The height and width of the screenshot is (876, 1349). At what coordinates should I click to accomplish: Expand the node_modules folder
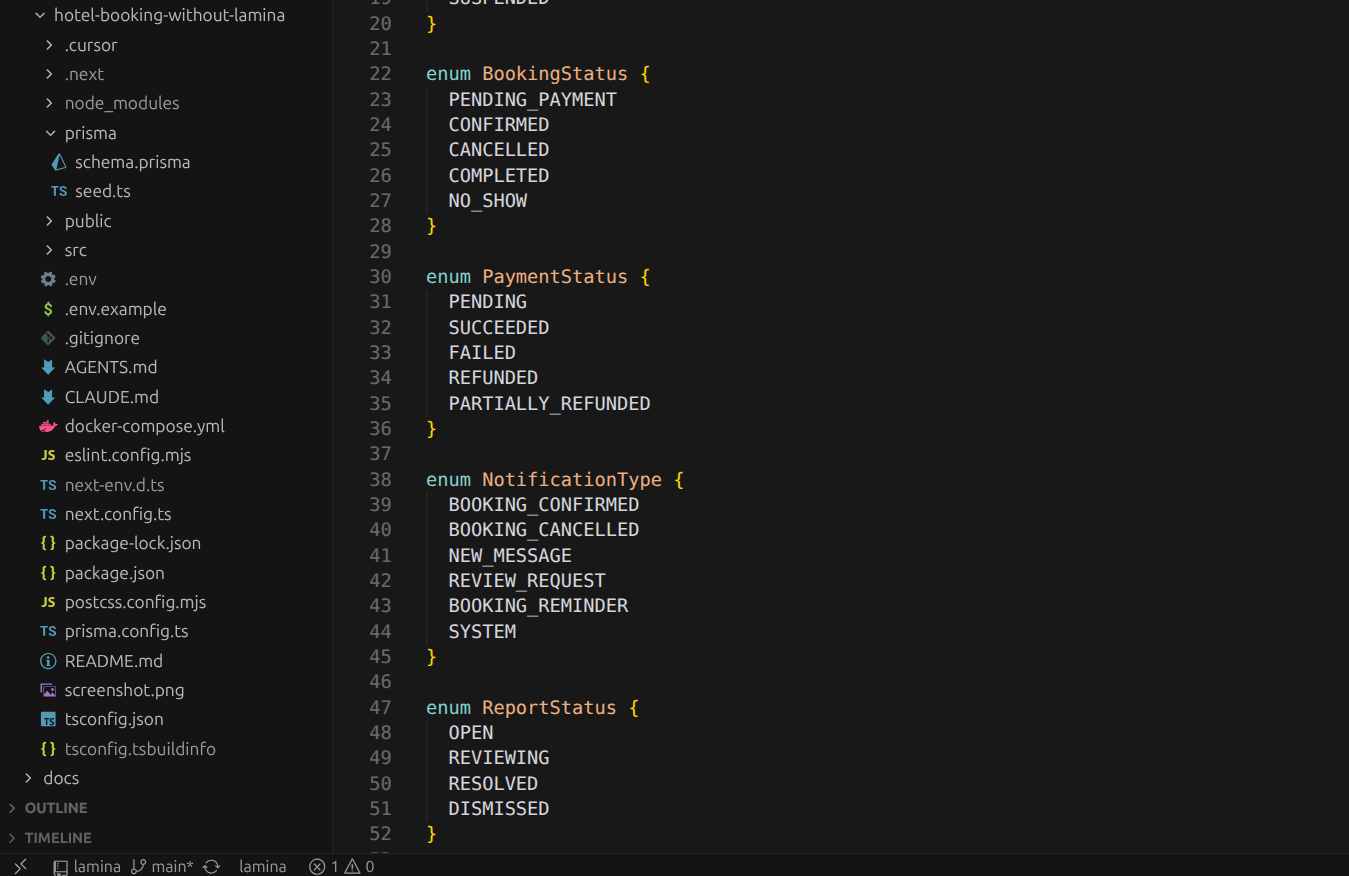tap(50, 103)
